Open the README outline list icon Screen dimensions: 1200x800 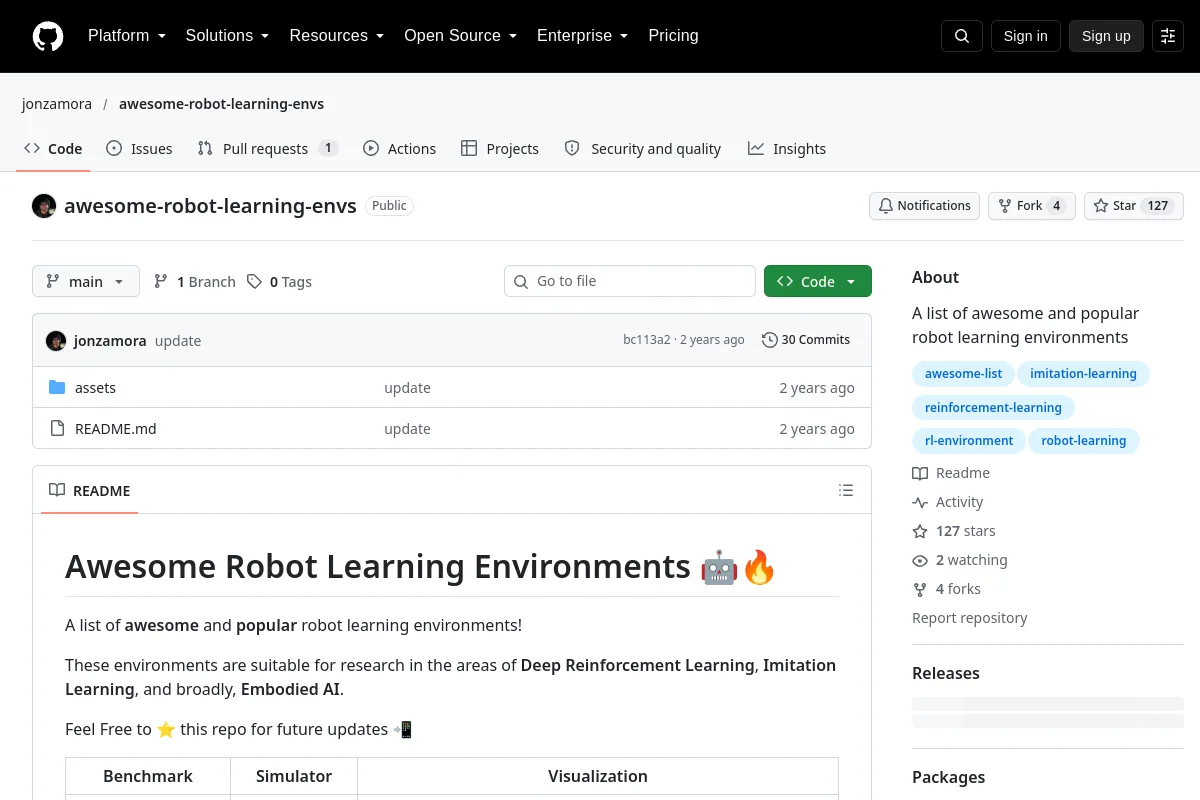(x=846, y=490)
